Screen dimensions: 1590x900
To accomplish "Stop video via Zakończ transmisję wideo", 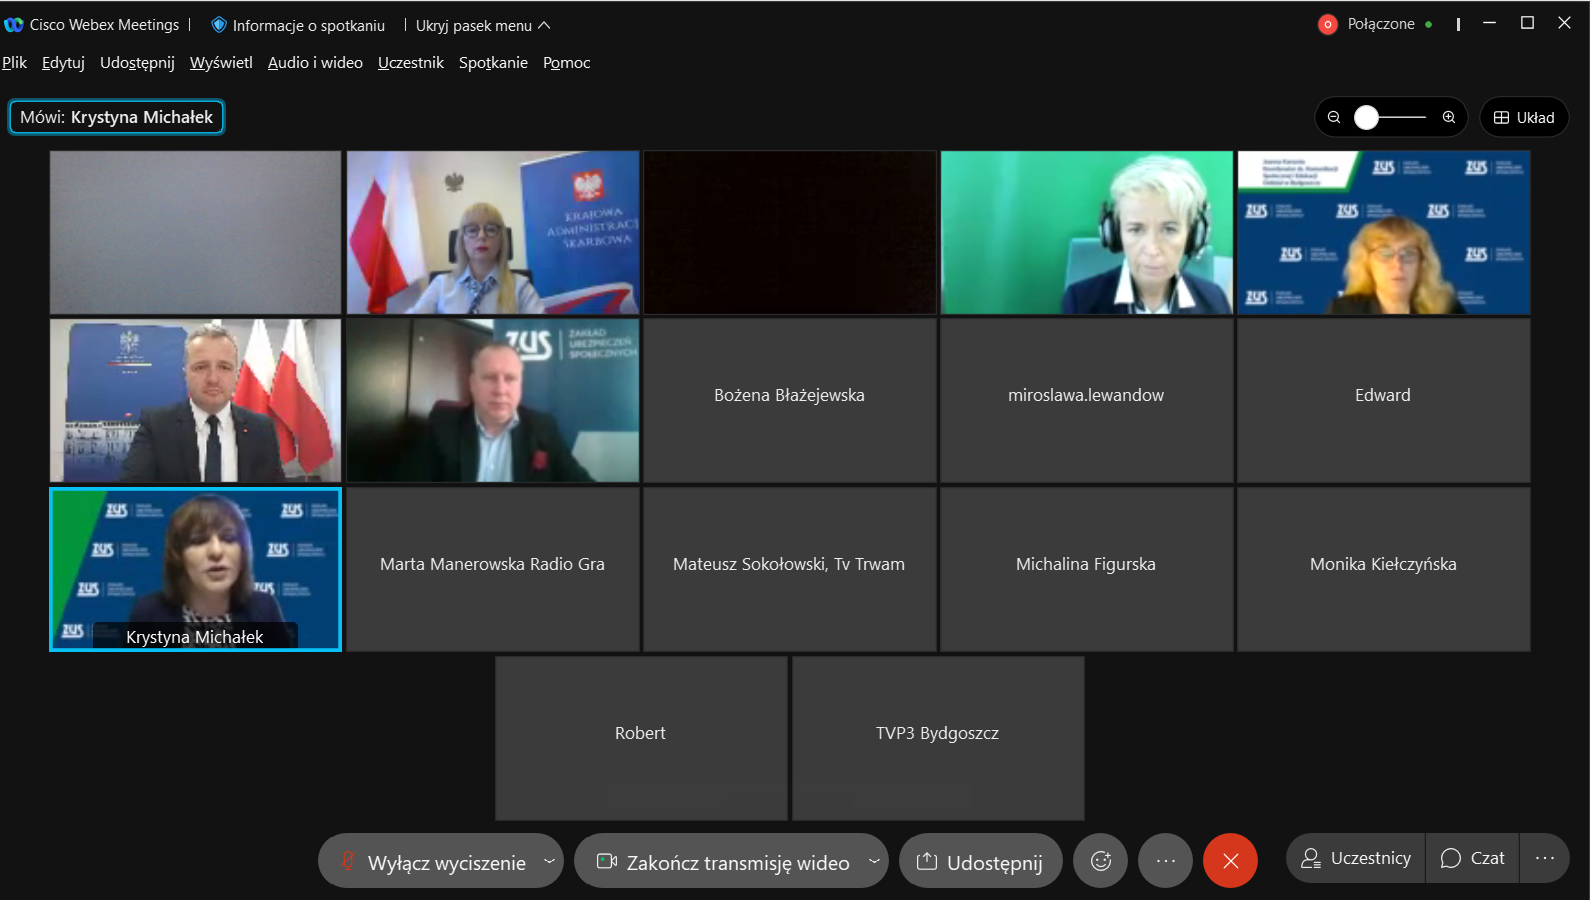I will [724, 862].
